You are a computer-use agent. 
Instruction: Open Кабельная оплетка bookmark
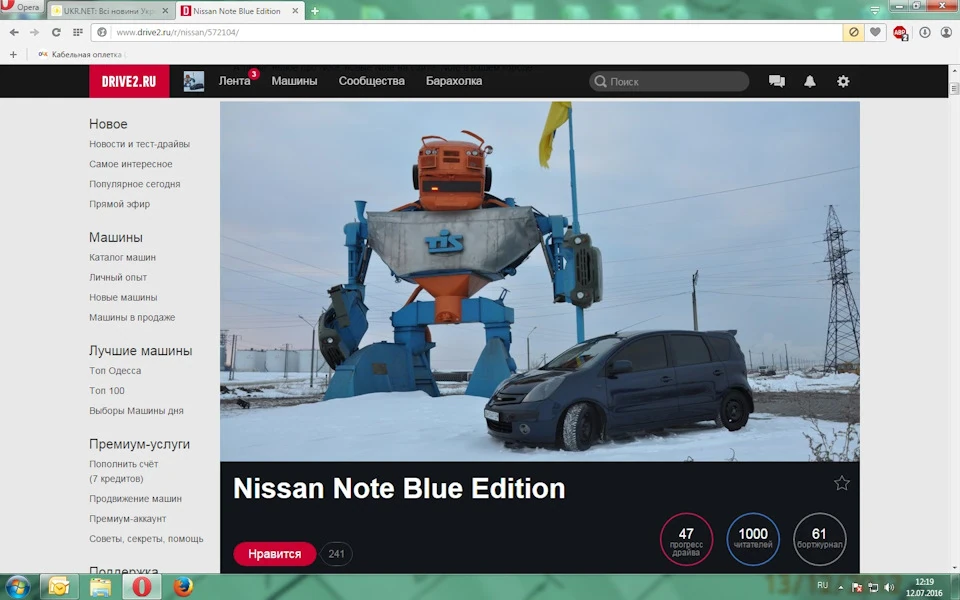pyautogui.click(x=81, y=54)
